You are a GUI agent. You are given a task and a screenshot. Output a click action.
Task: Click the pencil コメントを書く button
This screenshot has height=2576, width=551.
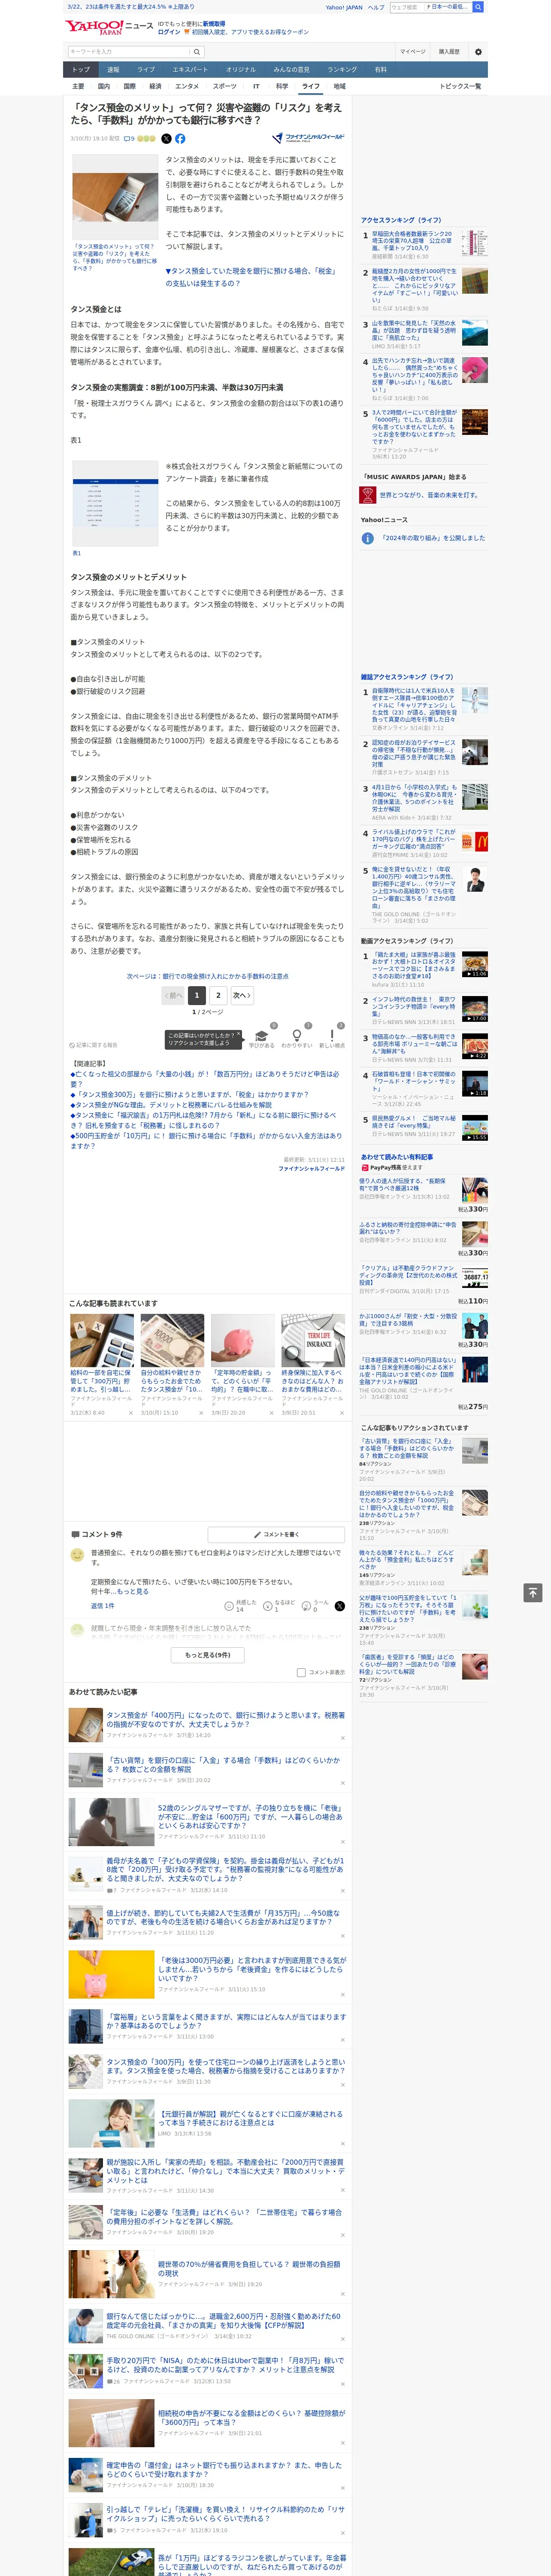tap(276, 1534)
